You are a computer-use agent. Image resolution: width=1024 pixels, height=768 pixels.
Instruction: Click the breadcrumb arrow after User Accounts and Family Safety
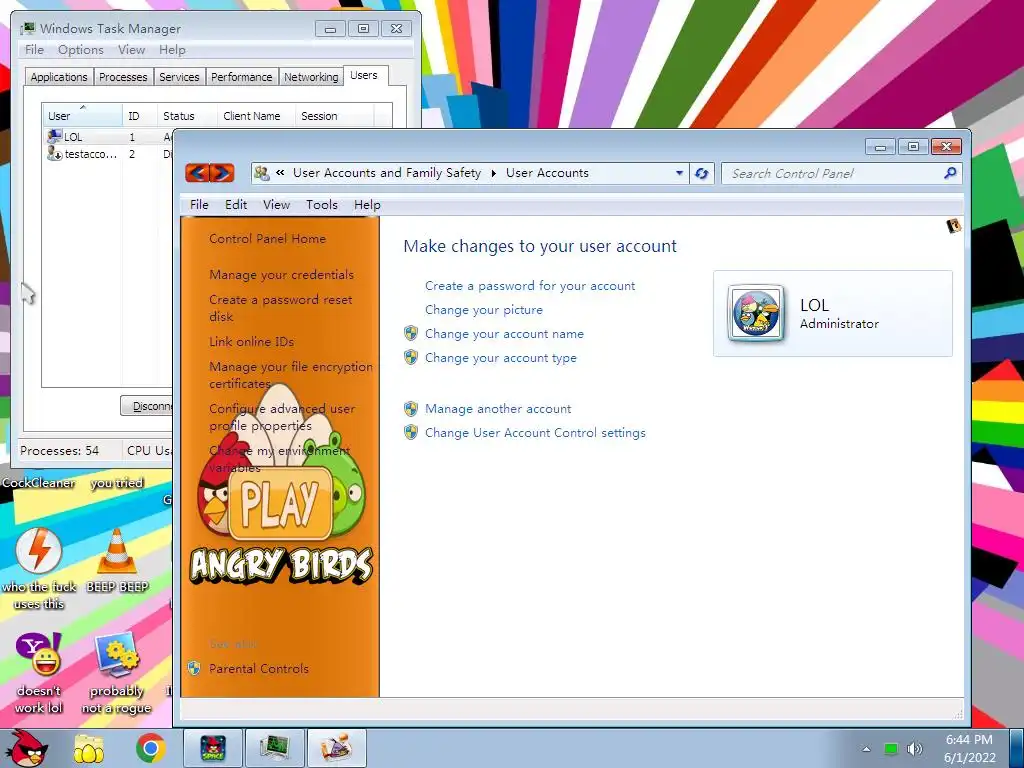pos(494,173)
